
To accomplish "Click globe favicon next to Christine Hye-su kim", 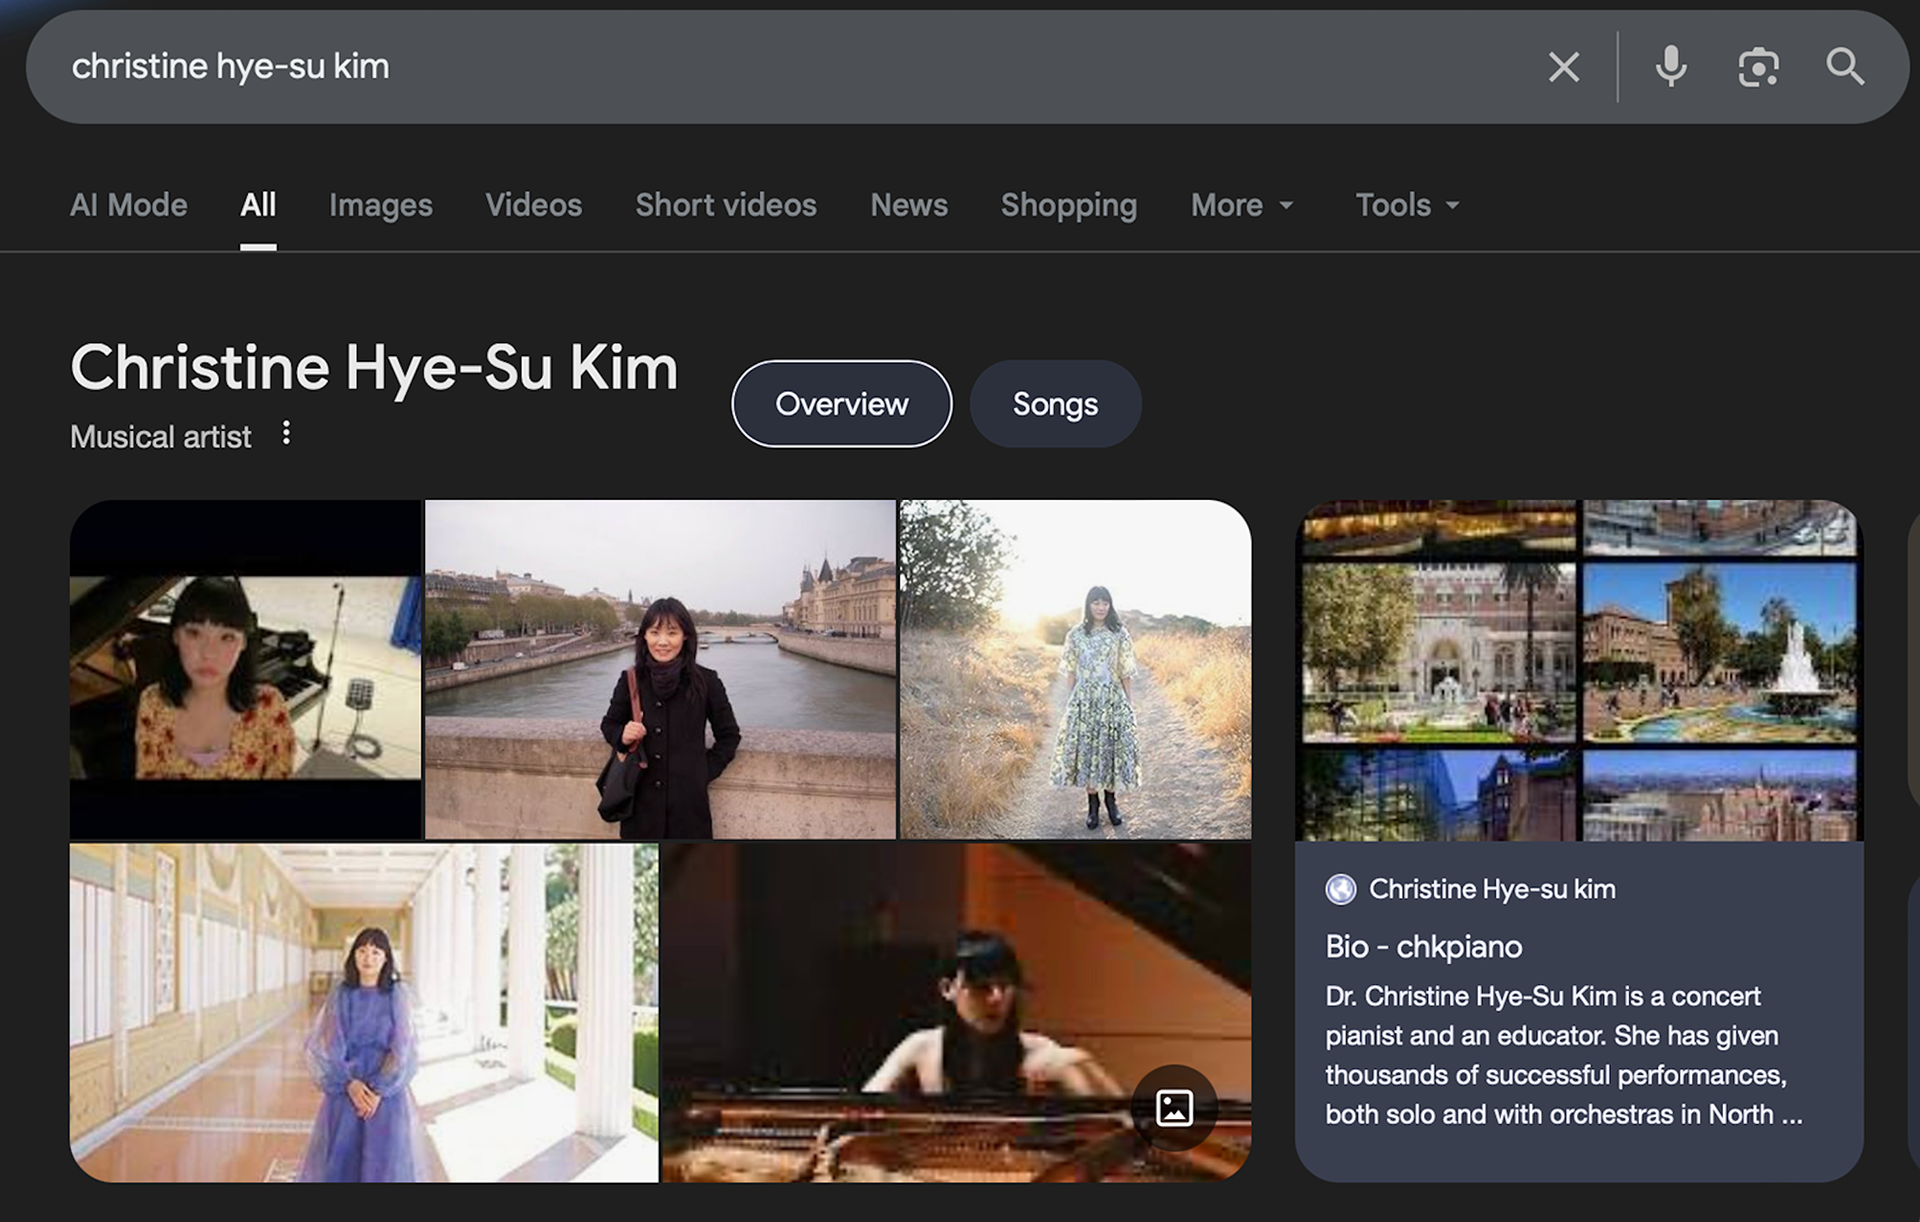I will 1340,889.
